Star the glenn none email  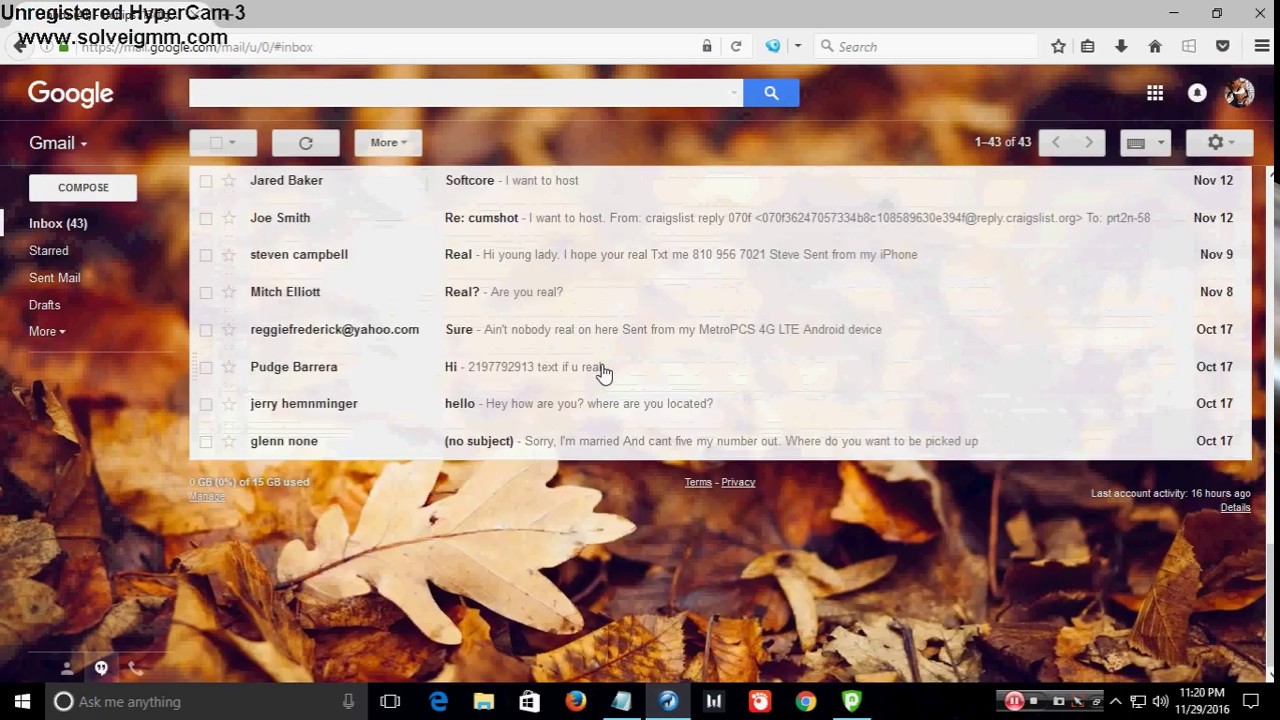pos(229,441)
